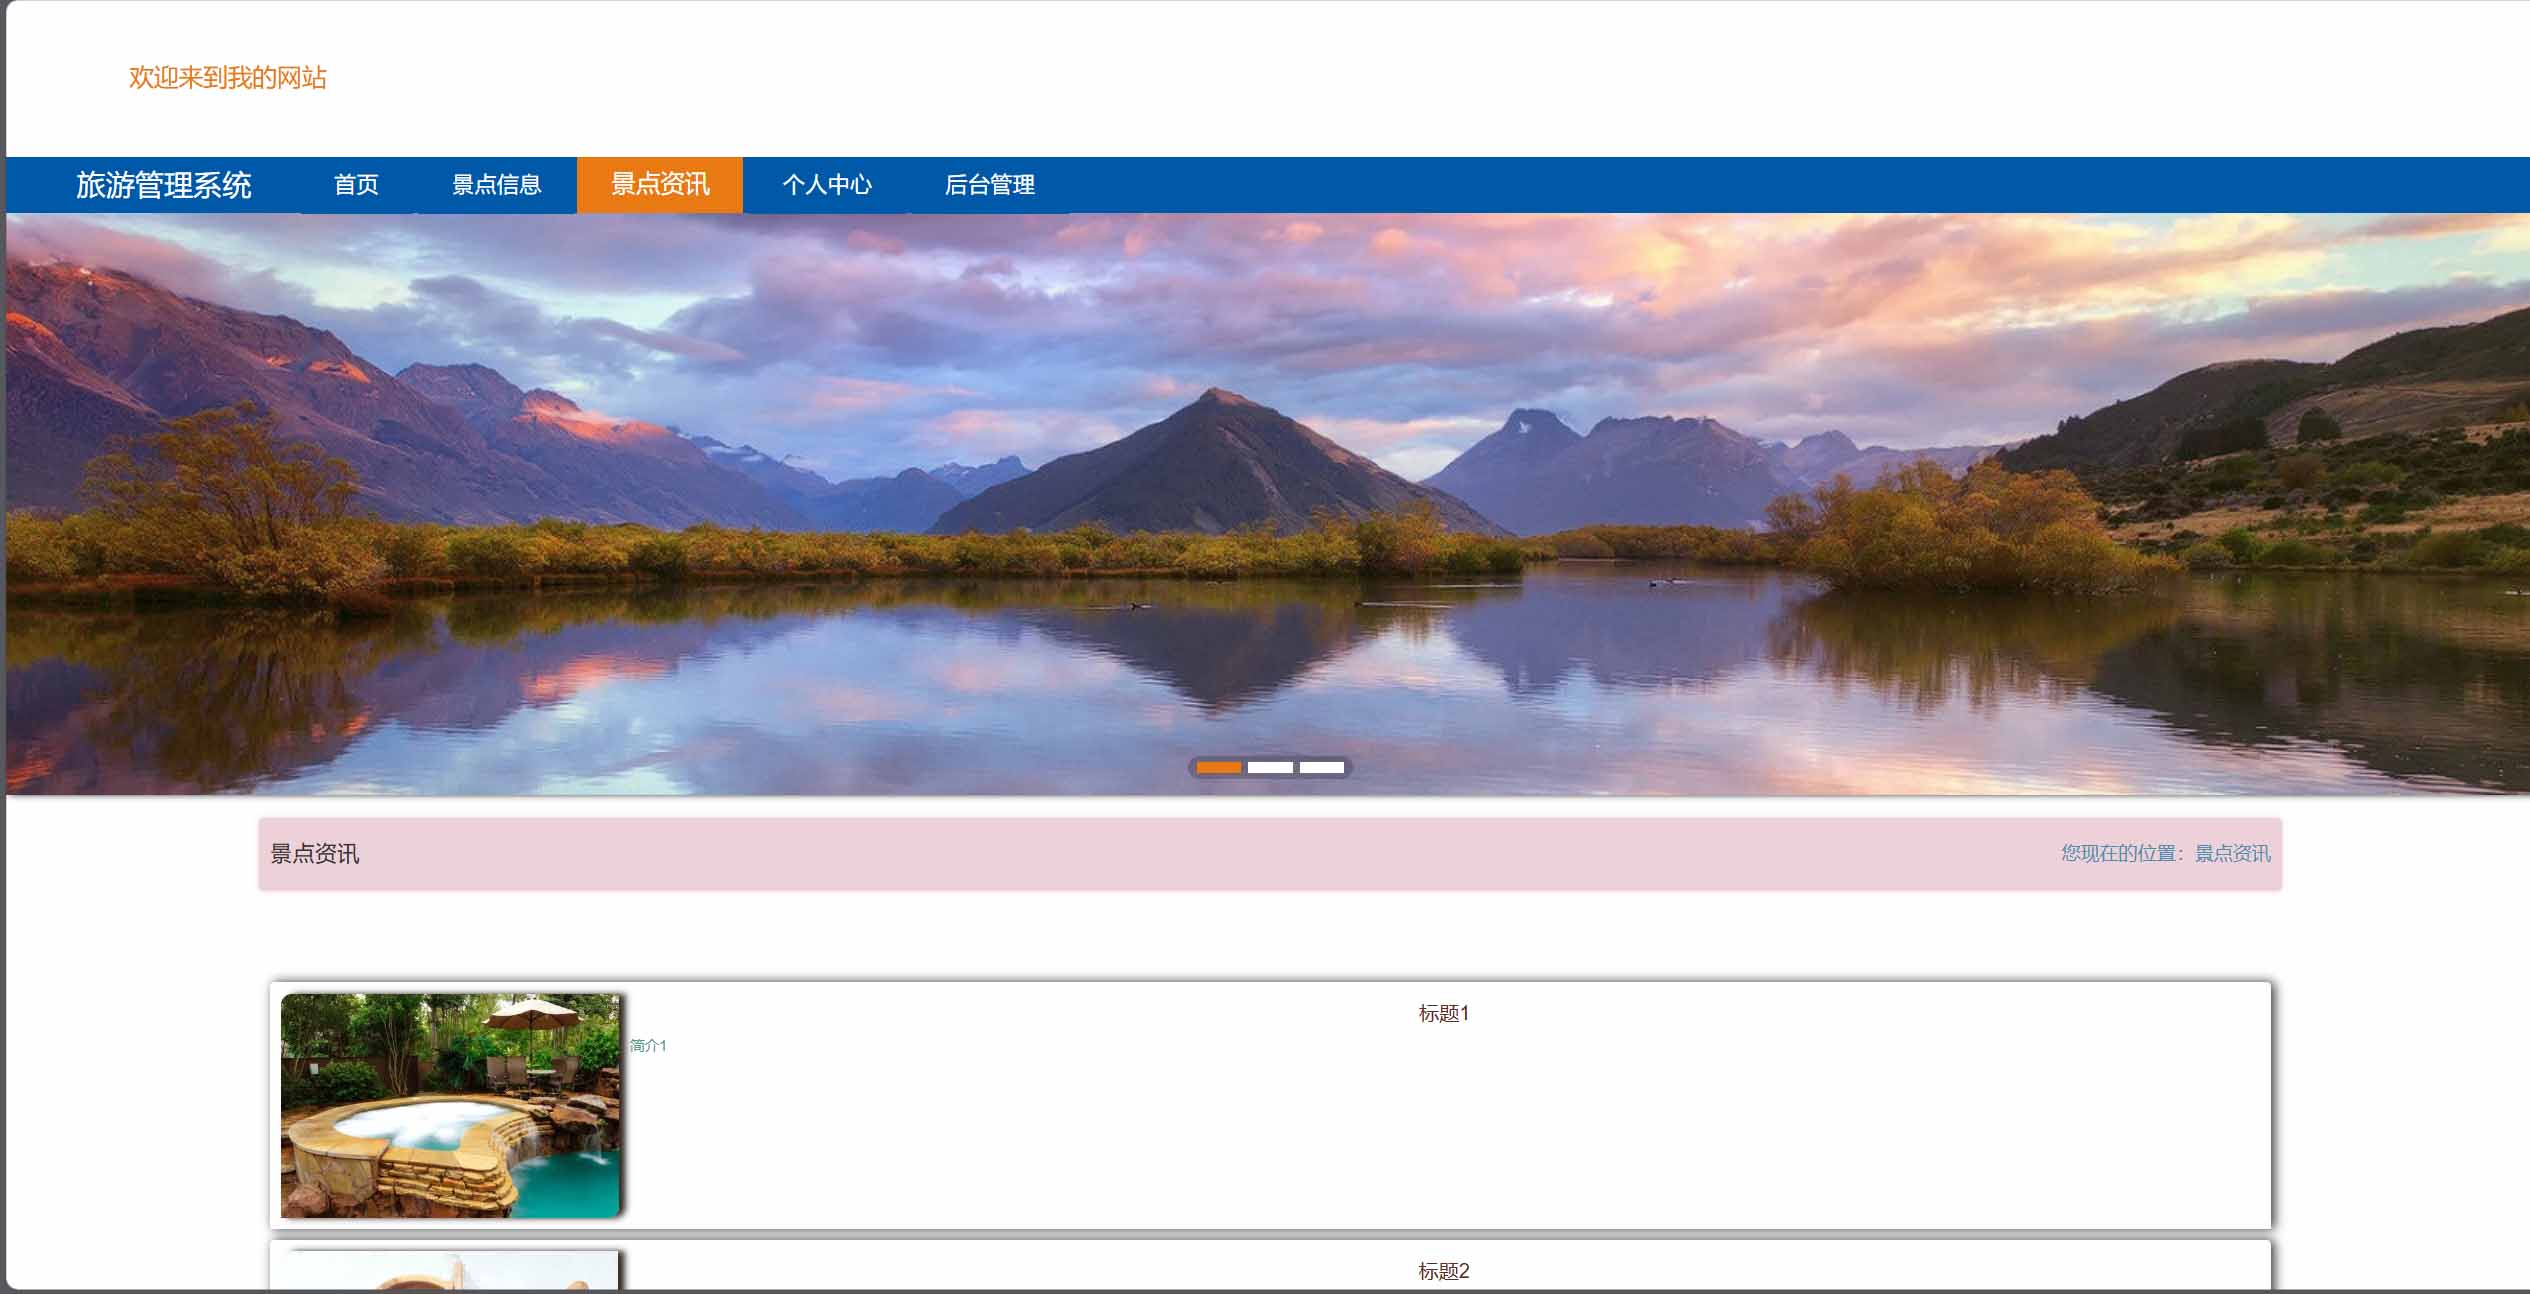2530x1294 pixels.
Task: Open the article titled 标题2
Action: click(1443, 1271)
